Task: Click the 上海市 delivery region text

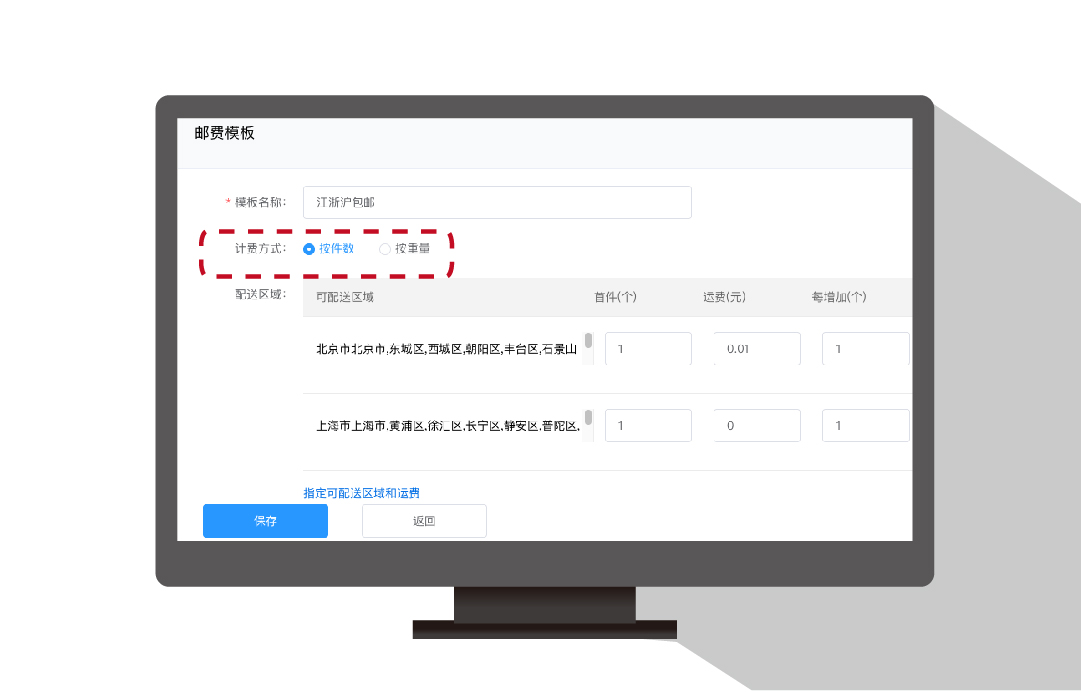Action: (446, 426)
